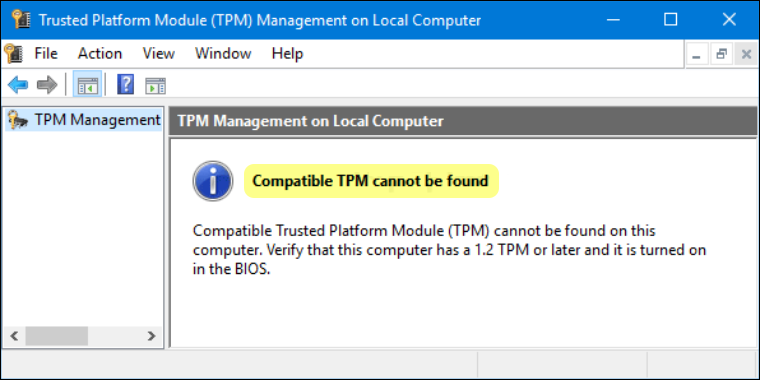Click the horizontal scrollbar thumb in tree pane
760x380 pixels.
point(57,336)
